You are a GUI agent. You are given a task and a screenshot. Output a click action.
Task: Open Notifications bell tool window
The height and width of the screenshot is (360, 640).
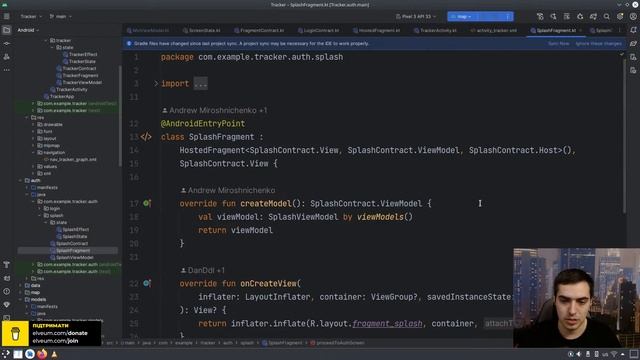coord(633,30)
